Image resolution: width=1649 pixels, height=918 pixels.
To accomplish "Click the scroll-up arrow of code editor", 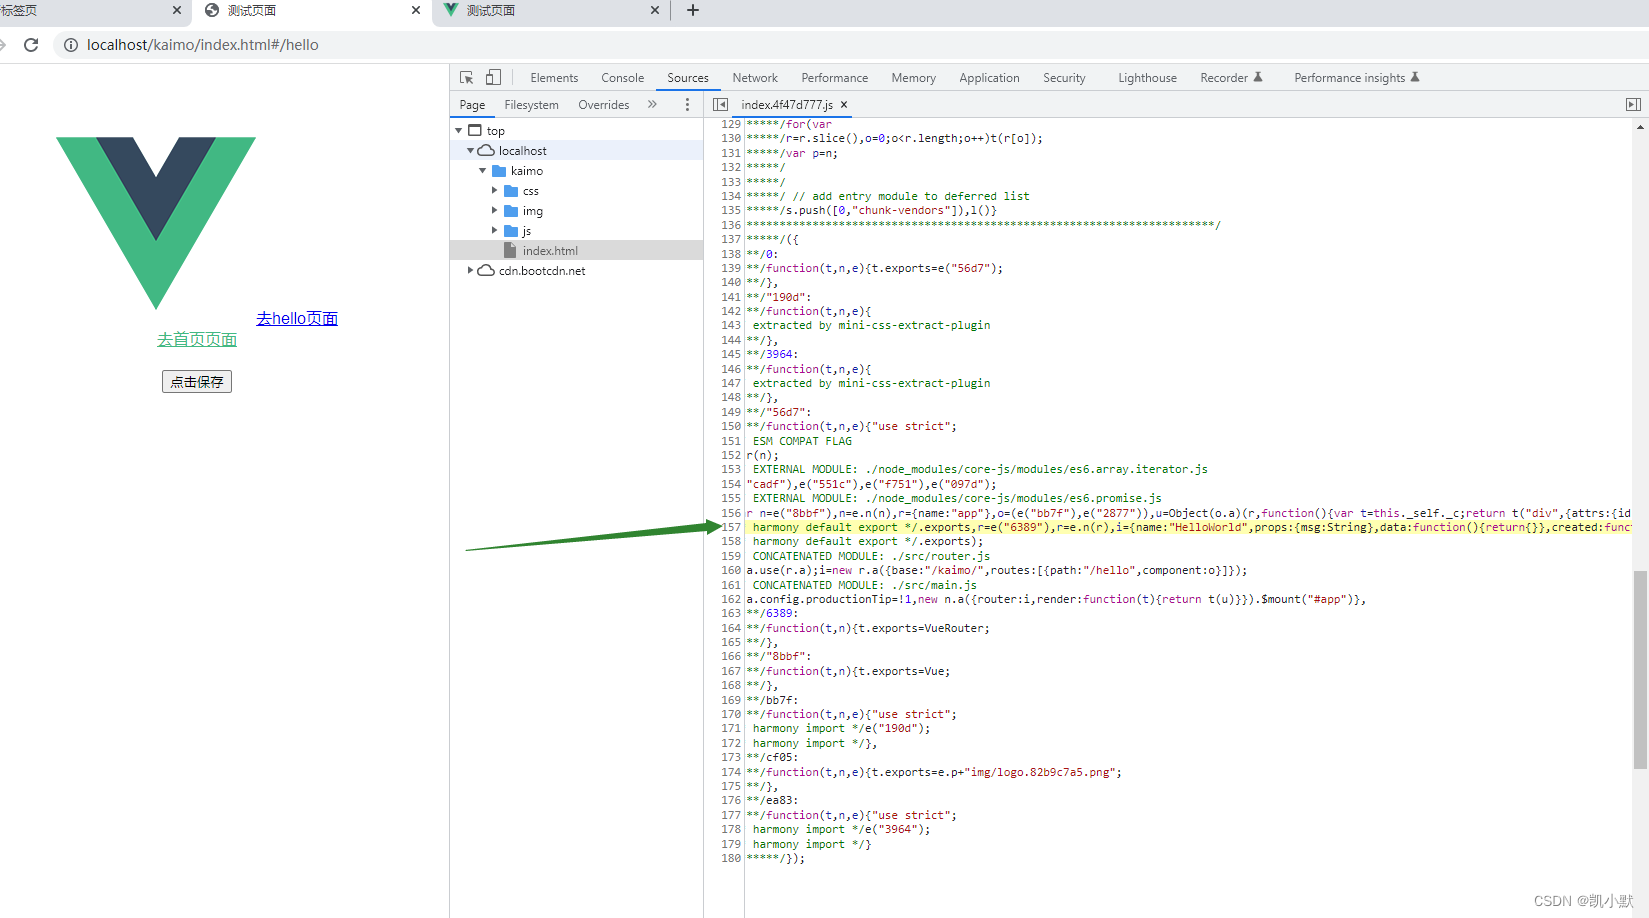I will click(1640, 127).
